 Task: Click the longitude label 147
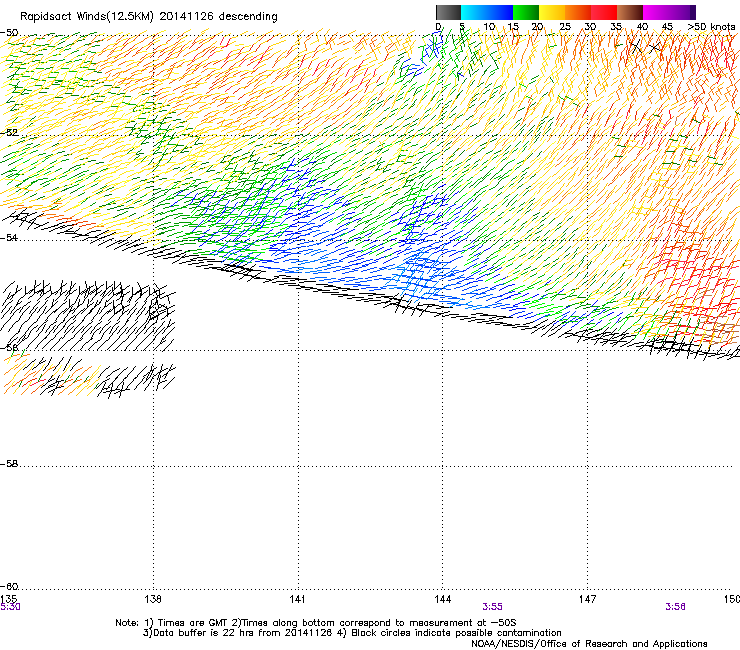pos(587,599)
